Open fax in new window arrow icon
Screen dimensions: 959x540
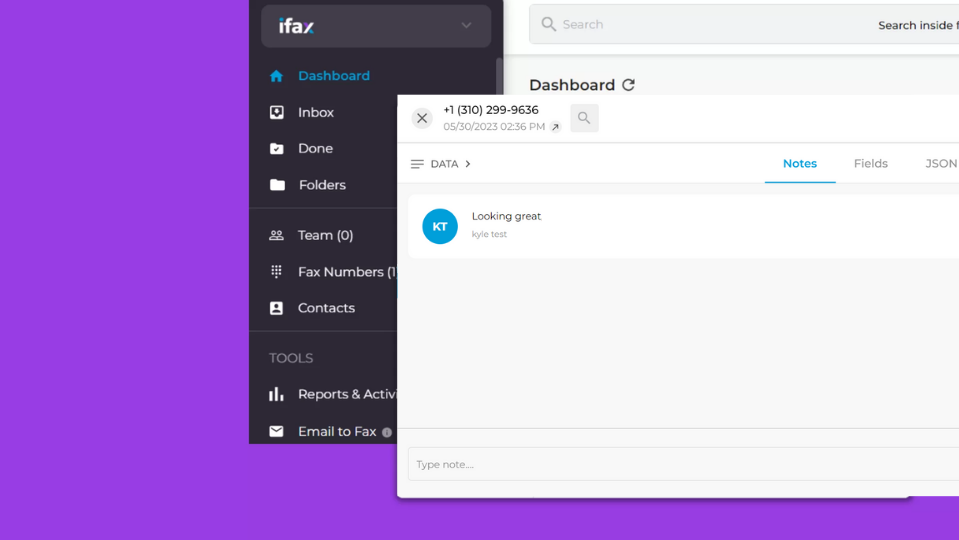click(x=555, y=127)
